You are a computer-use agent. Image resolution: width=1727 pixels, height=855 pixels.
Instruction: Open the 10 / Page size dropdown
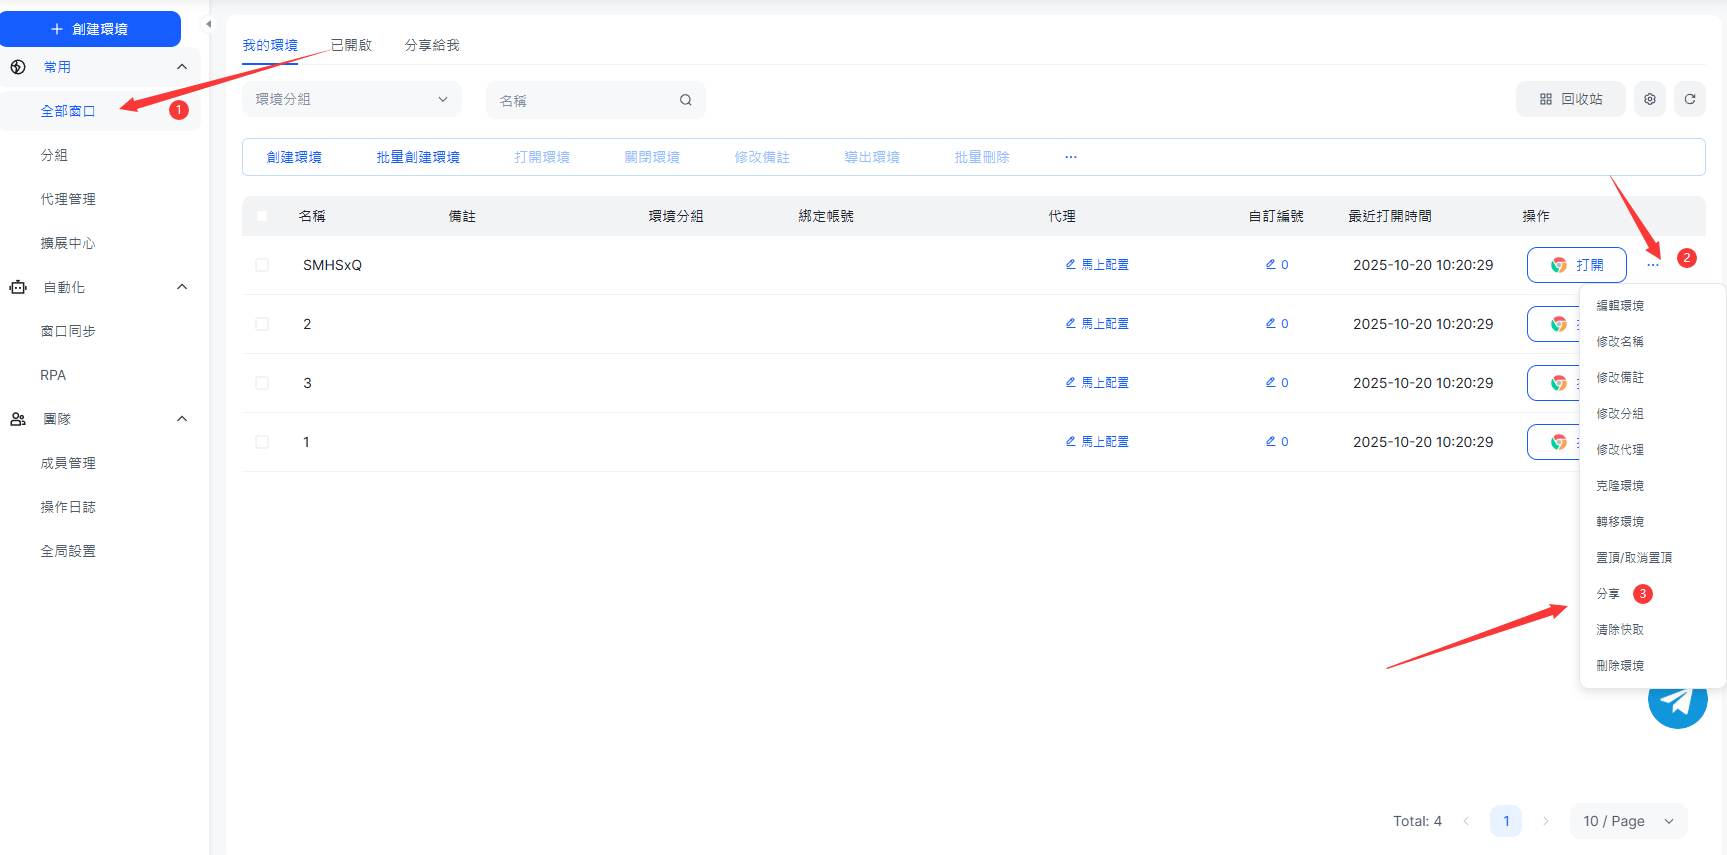(x=1627, y=821)
